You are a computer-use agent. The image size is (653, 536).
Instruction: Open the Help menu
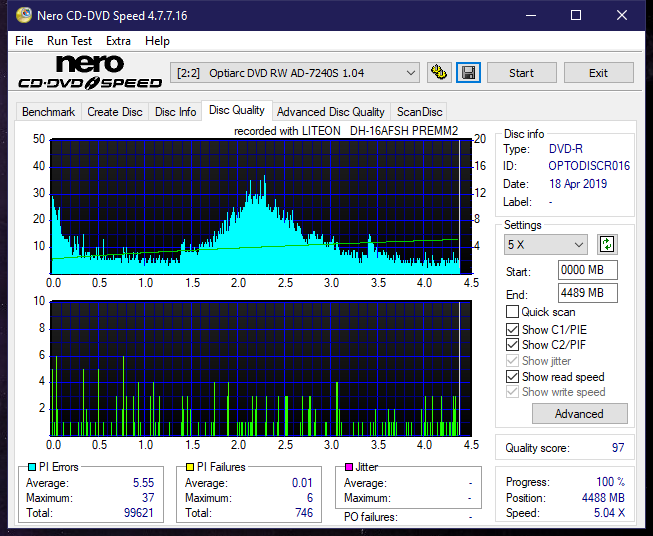click(157, 41)
